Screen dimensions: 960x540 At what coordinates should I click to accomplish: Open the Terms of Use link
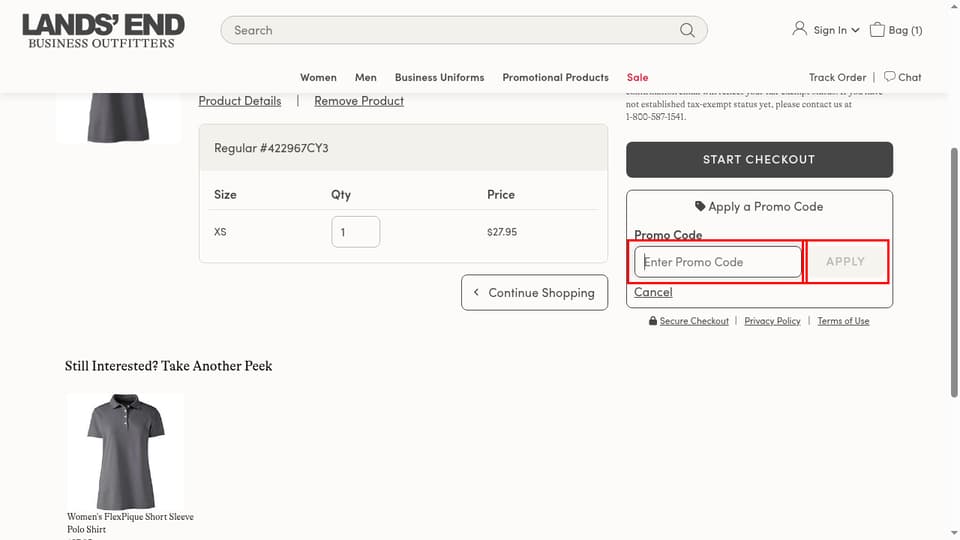(x=843, y=321)
